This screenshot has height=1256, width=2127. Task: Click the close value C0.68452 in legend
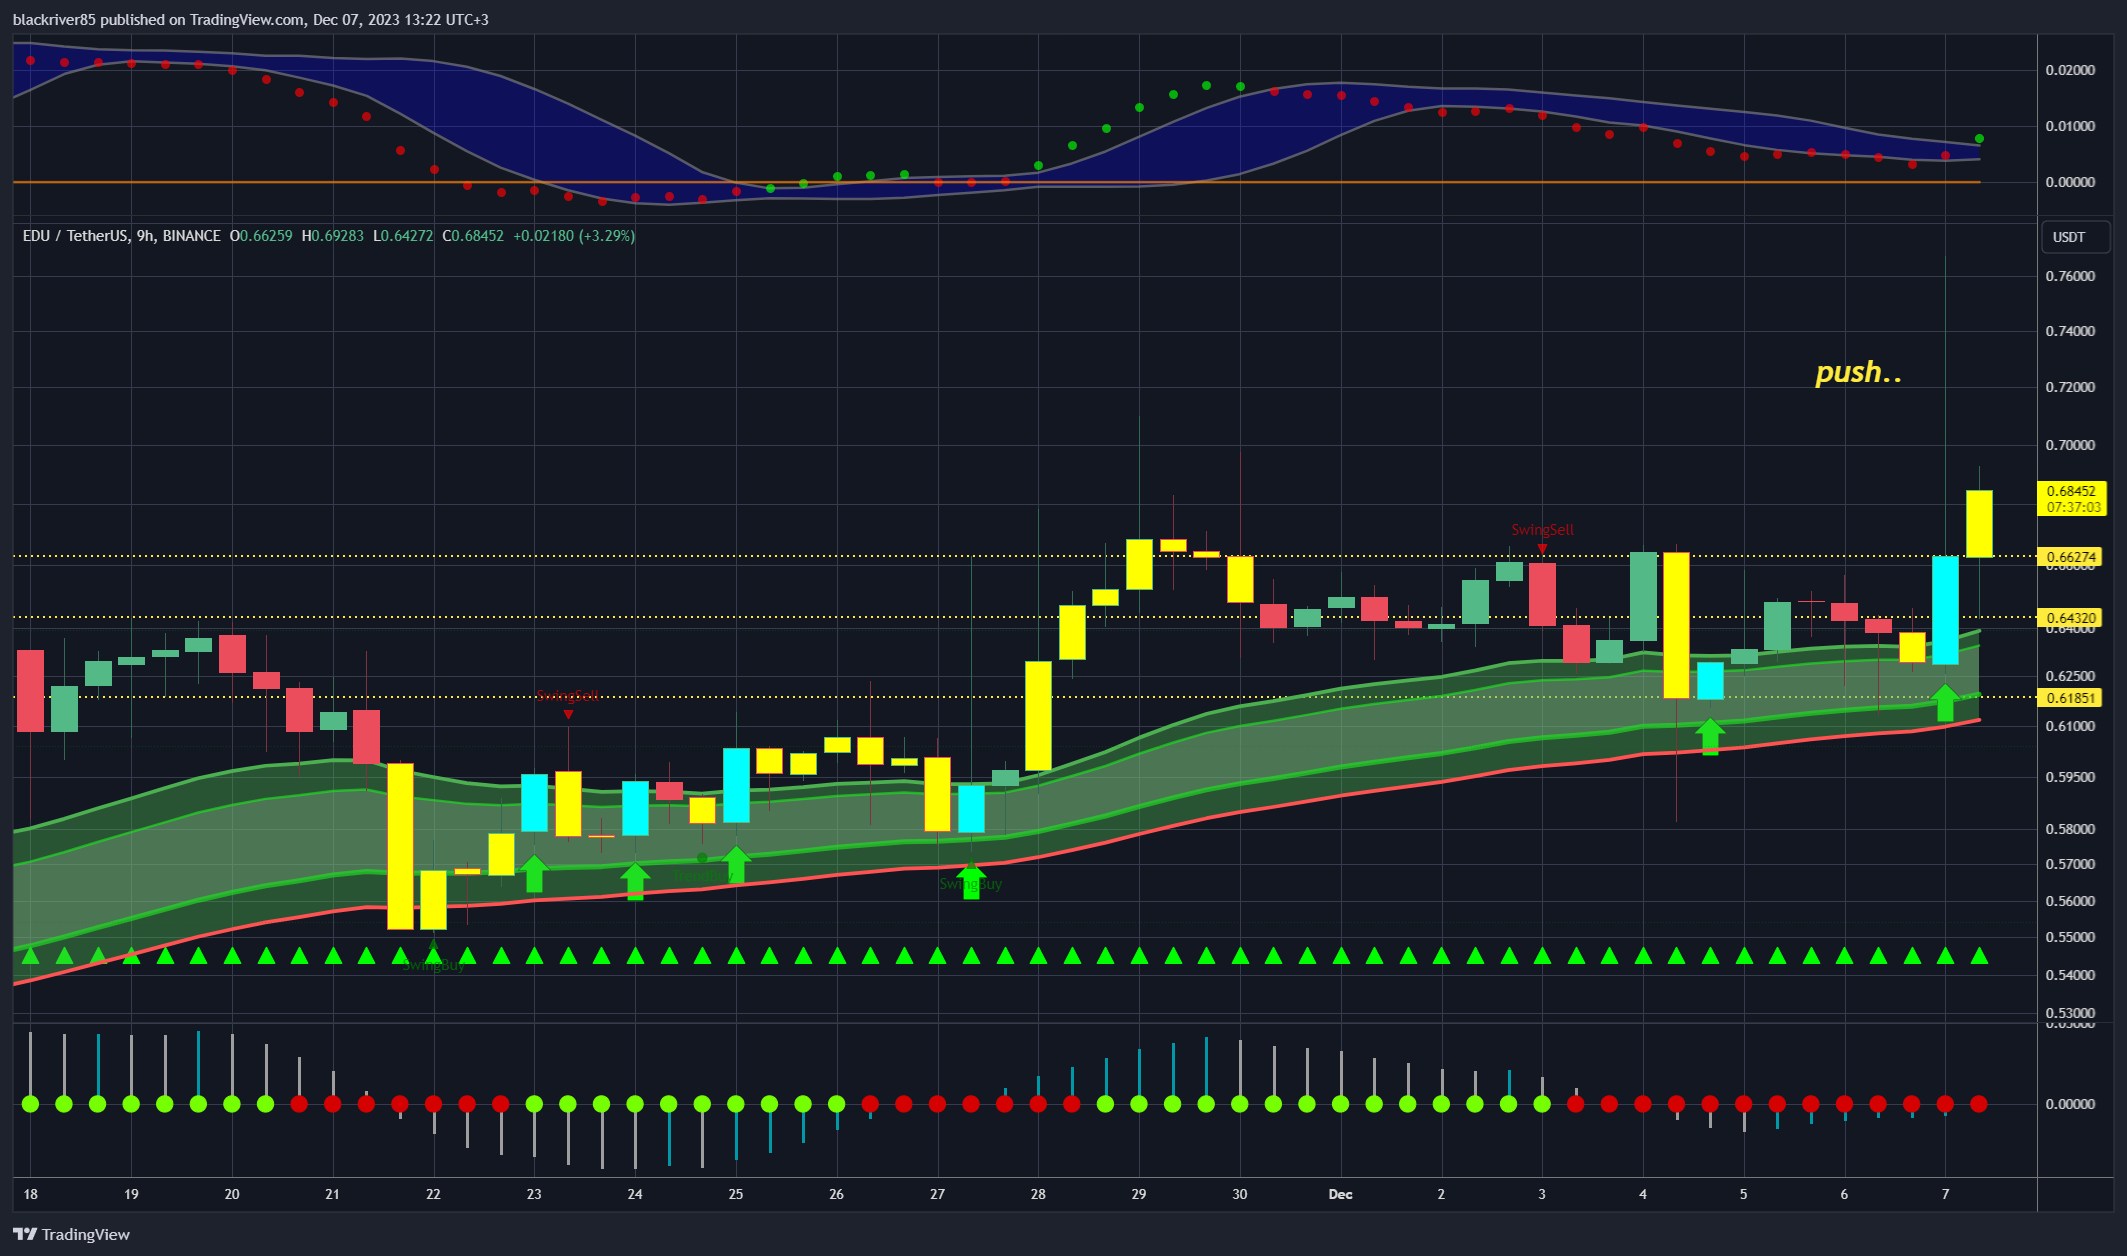pyautogui.click(x=473, y=236)
